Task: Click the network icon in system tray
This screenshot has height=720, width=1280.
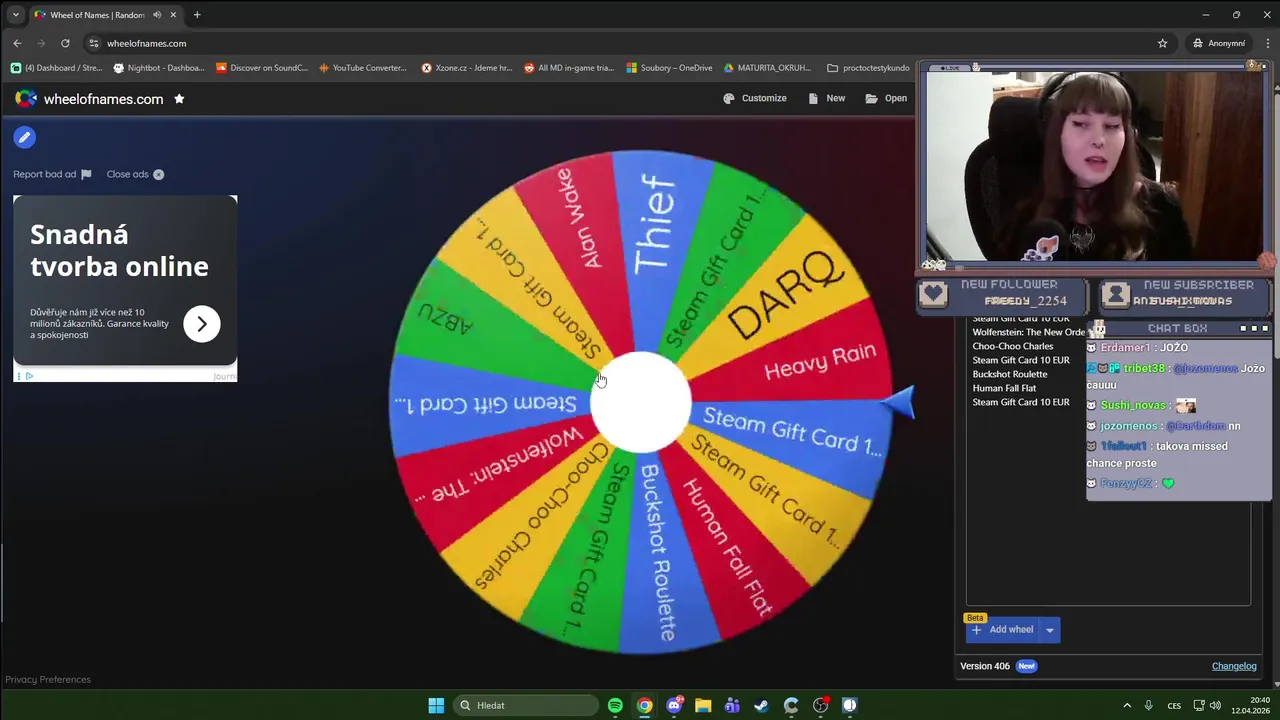Action: click(1199, 705)
